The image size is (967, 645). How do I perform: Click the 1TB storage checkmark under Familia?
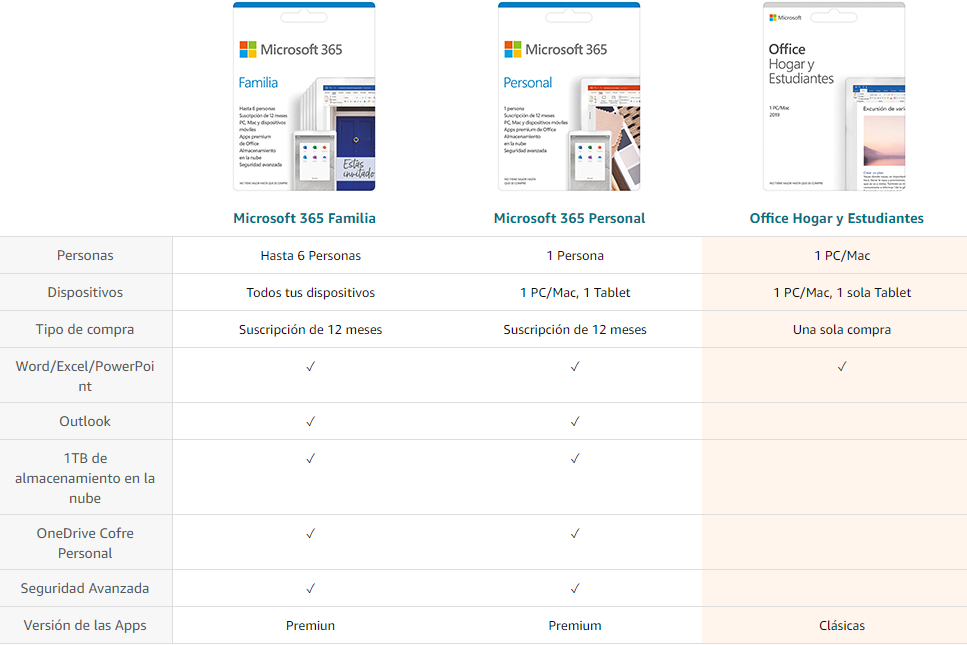[310, 458]
